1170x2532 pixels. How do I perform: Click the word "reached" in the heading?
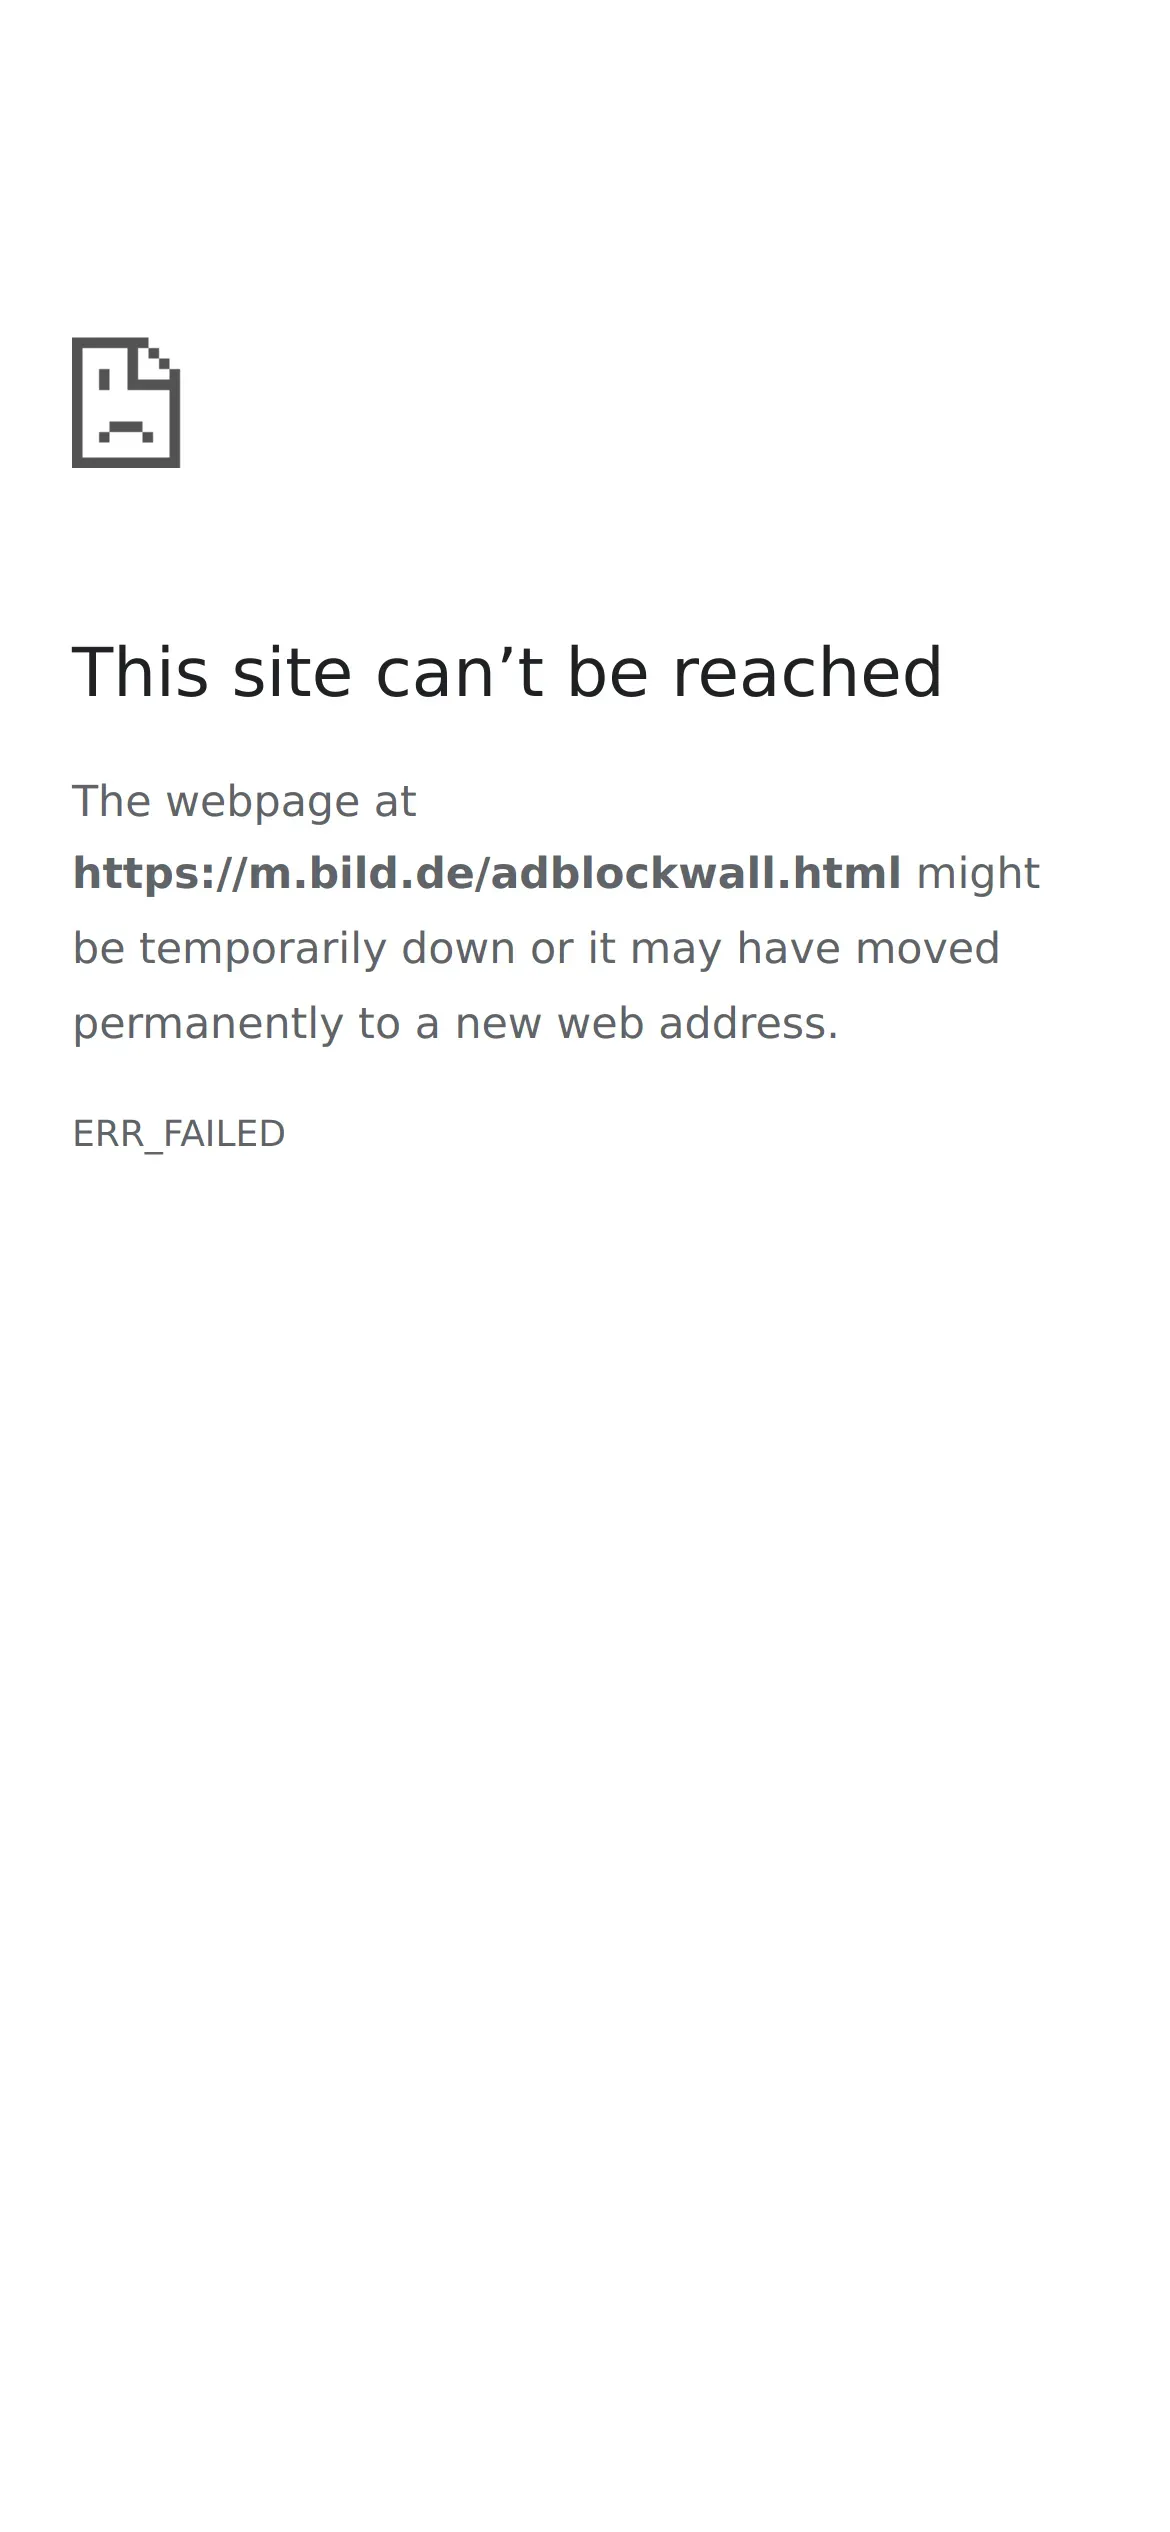coord(807,672)
